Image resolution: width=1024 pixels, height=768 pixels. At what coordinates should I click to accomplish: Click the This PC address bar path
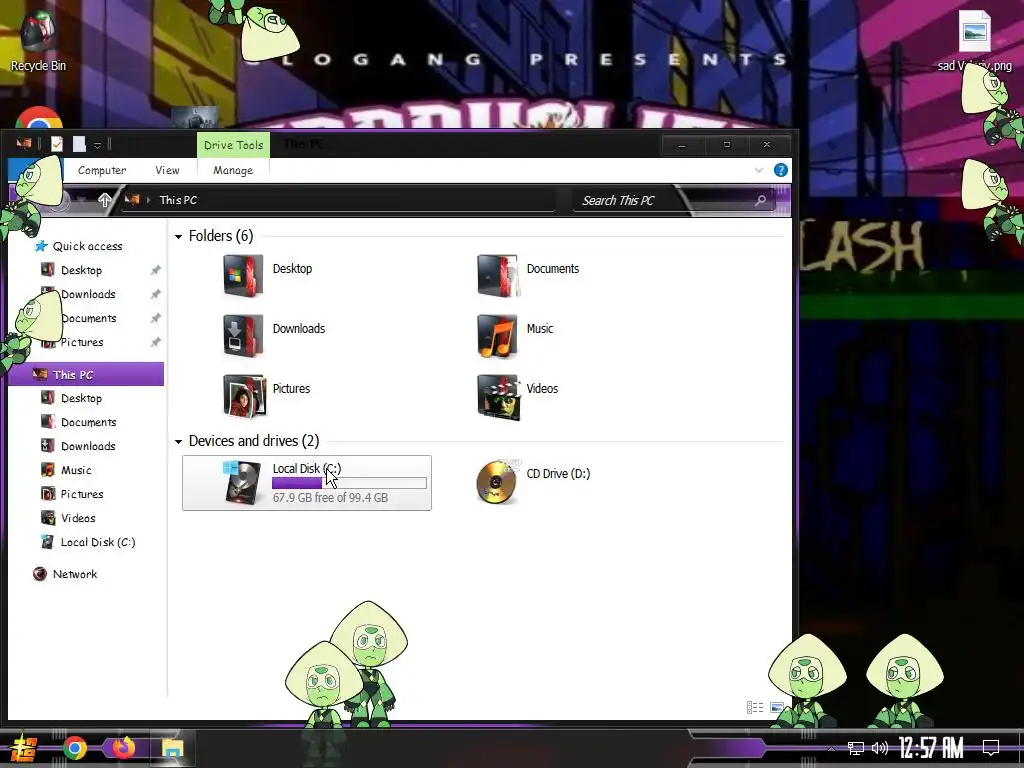[x=178, y=200]
